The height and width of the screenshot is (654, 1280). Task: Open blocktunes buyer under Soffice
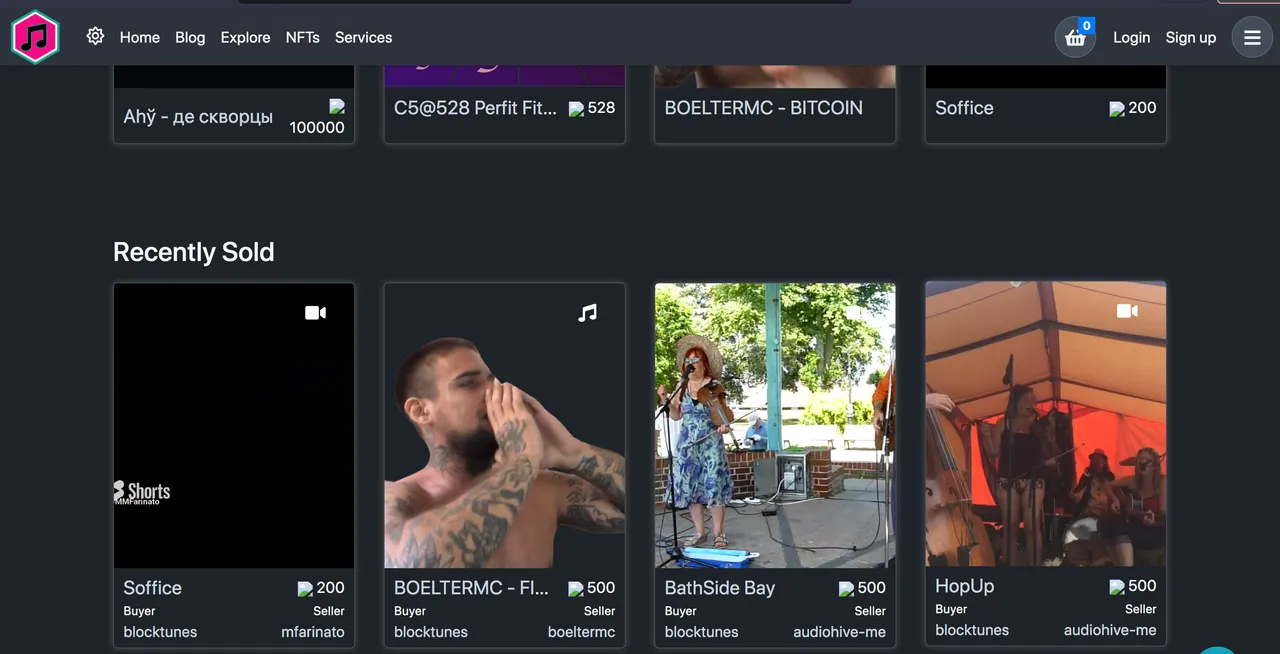pyautogui.click(x=160, y=632)
